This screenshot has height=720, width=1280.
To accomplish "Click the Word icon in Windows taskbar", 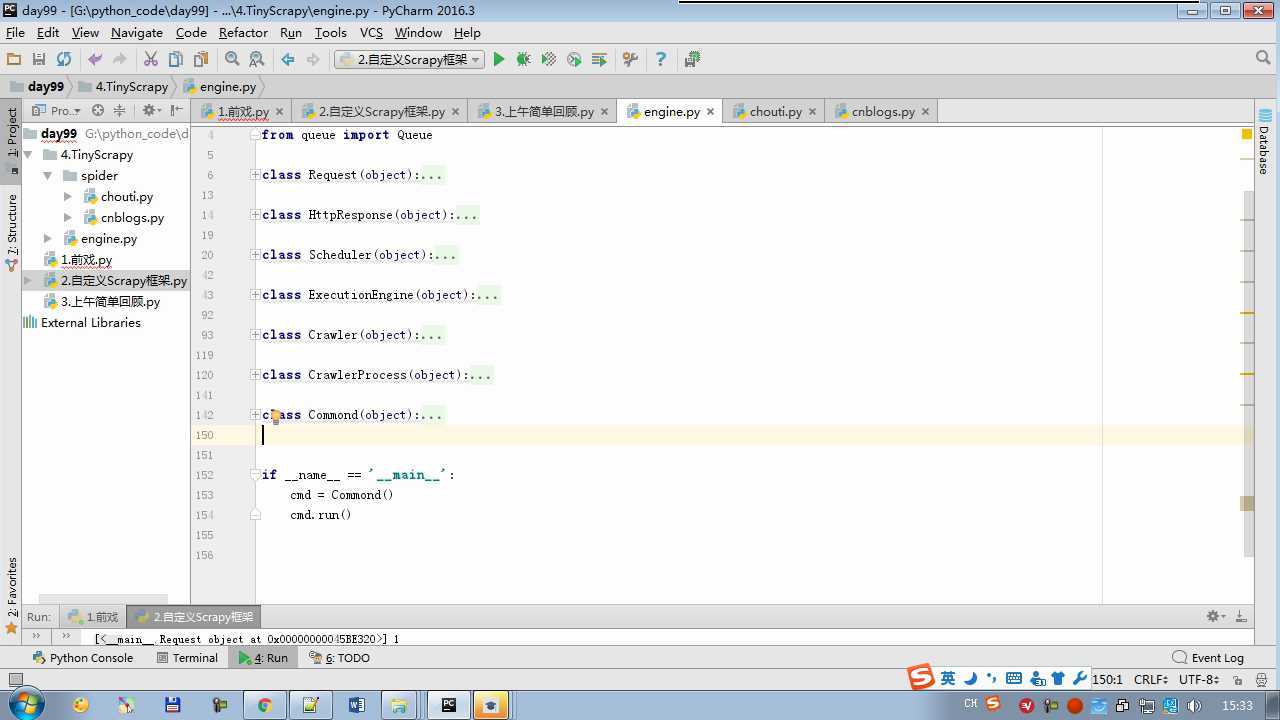I will [x=357, y=705].
